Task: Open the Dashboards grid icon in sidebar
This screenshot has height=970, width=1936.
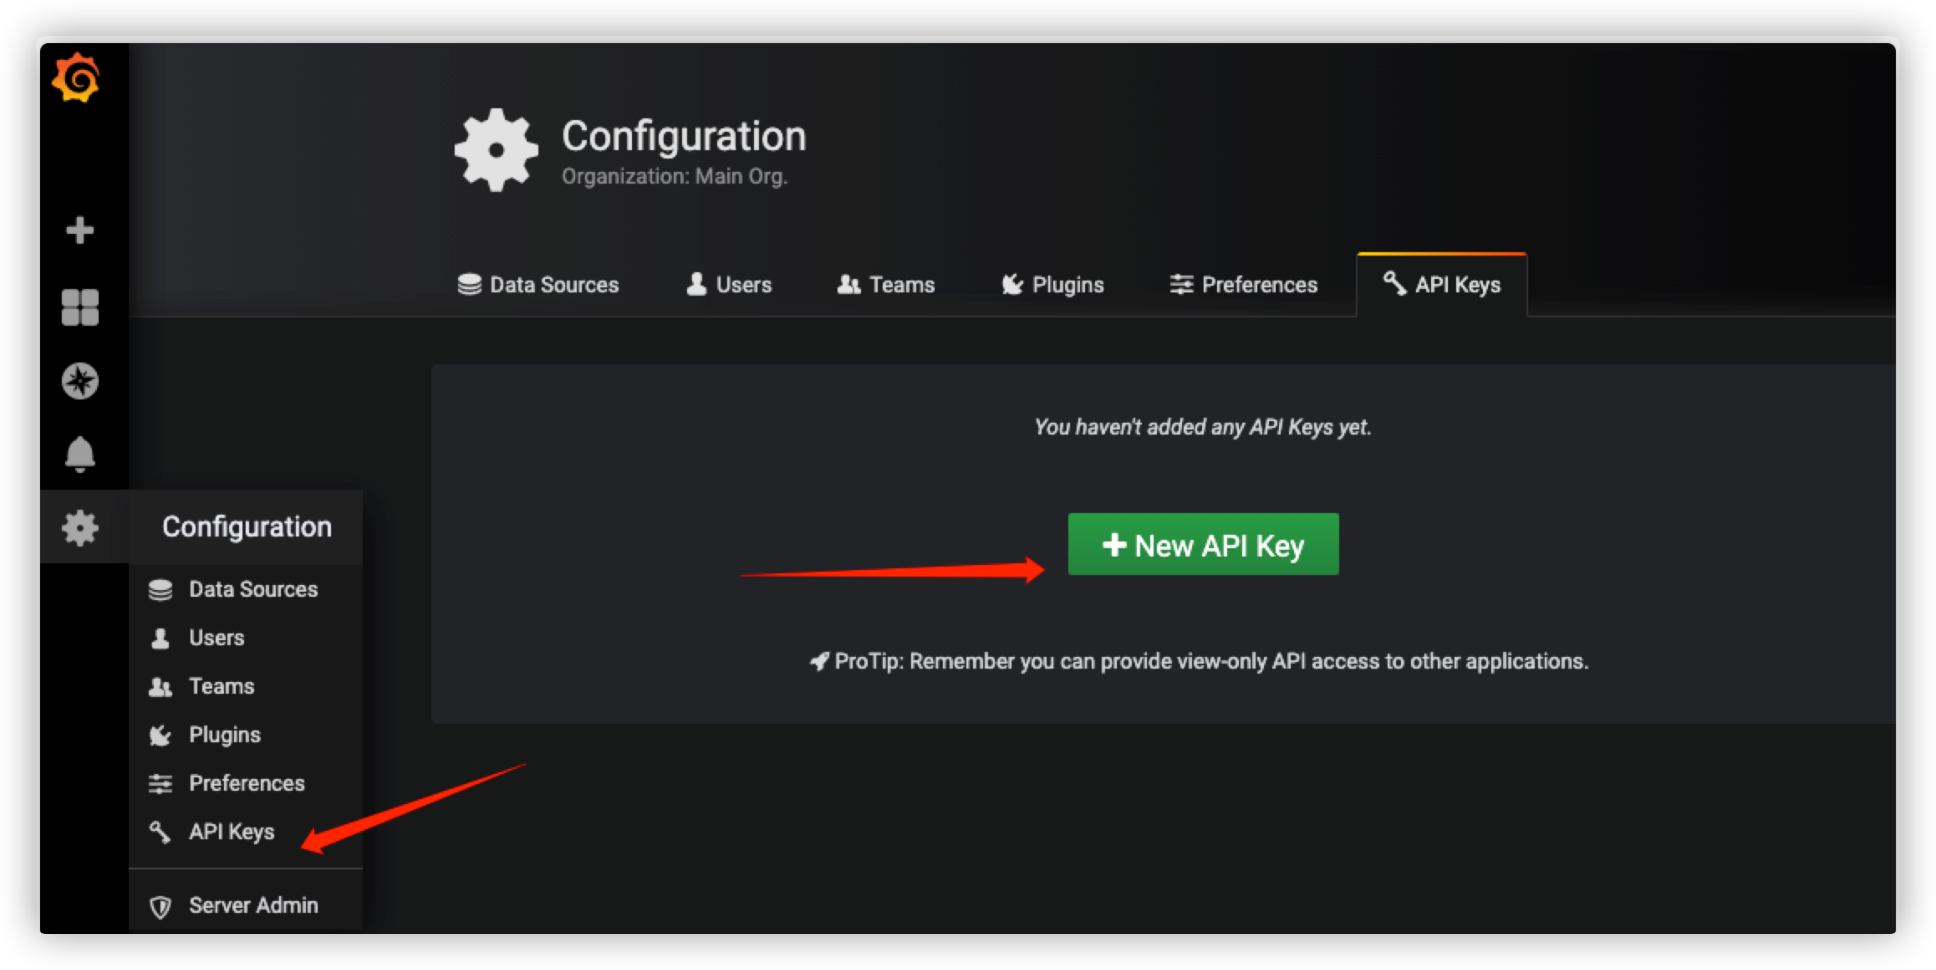Action: [x=80, y=307]
